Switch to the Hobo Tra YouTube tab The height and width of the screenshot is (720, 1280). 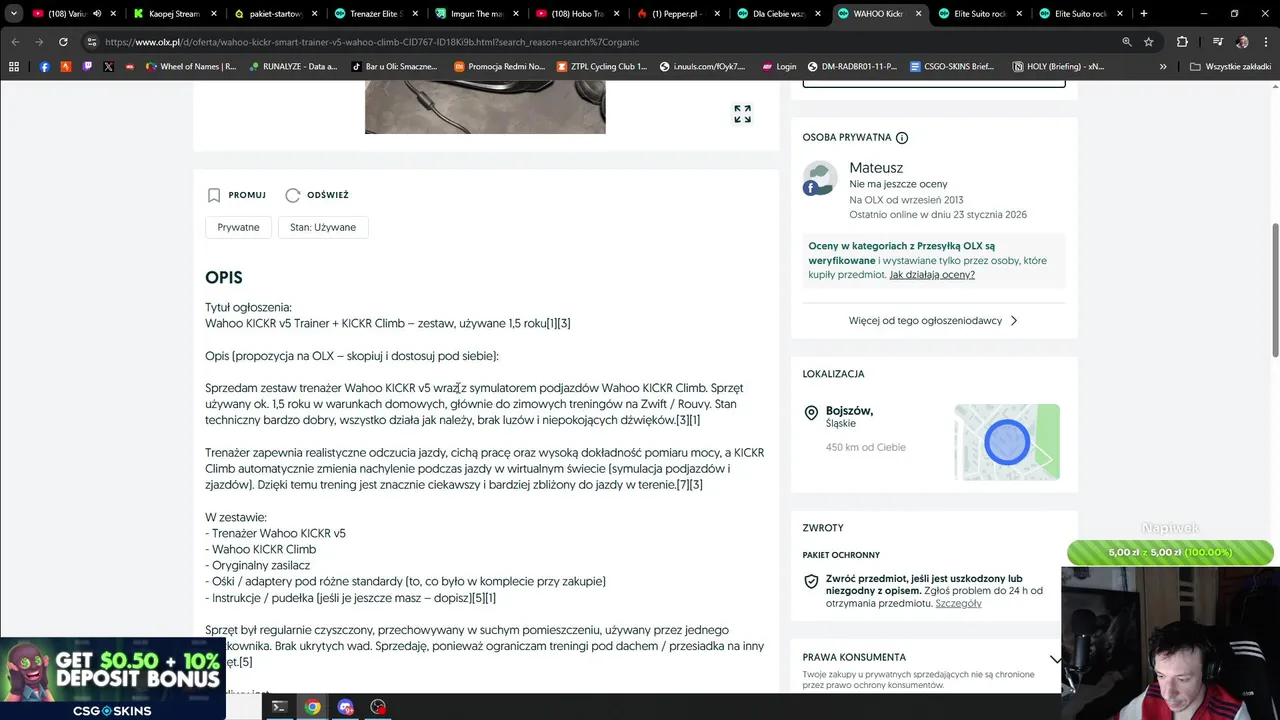[577, 14]
